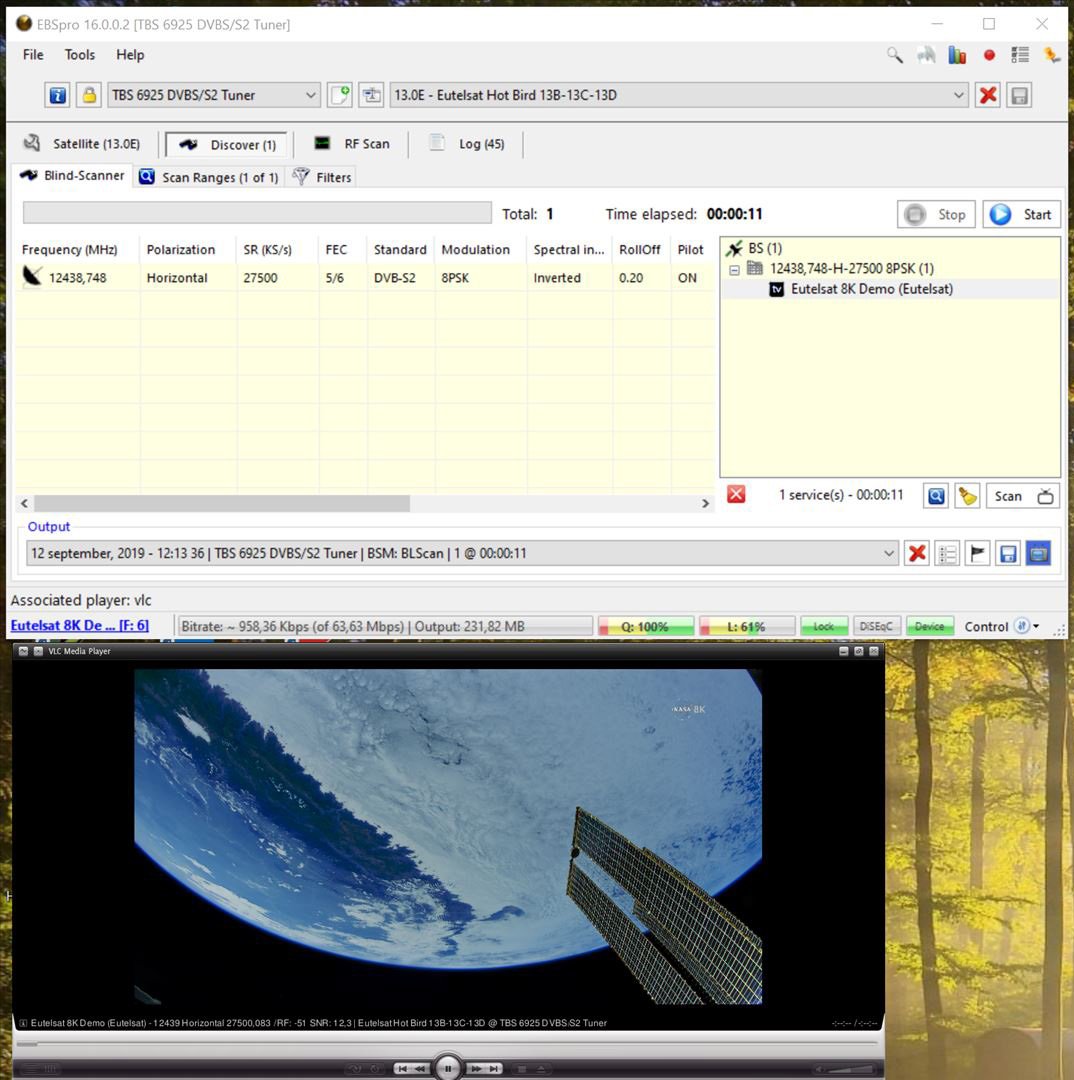The height and width of the screenshot is (1080, 1074).
Task: Click the flag icon in Output row
Action: click(977, 554)
